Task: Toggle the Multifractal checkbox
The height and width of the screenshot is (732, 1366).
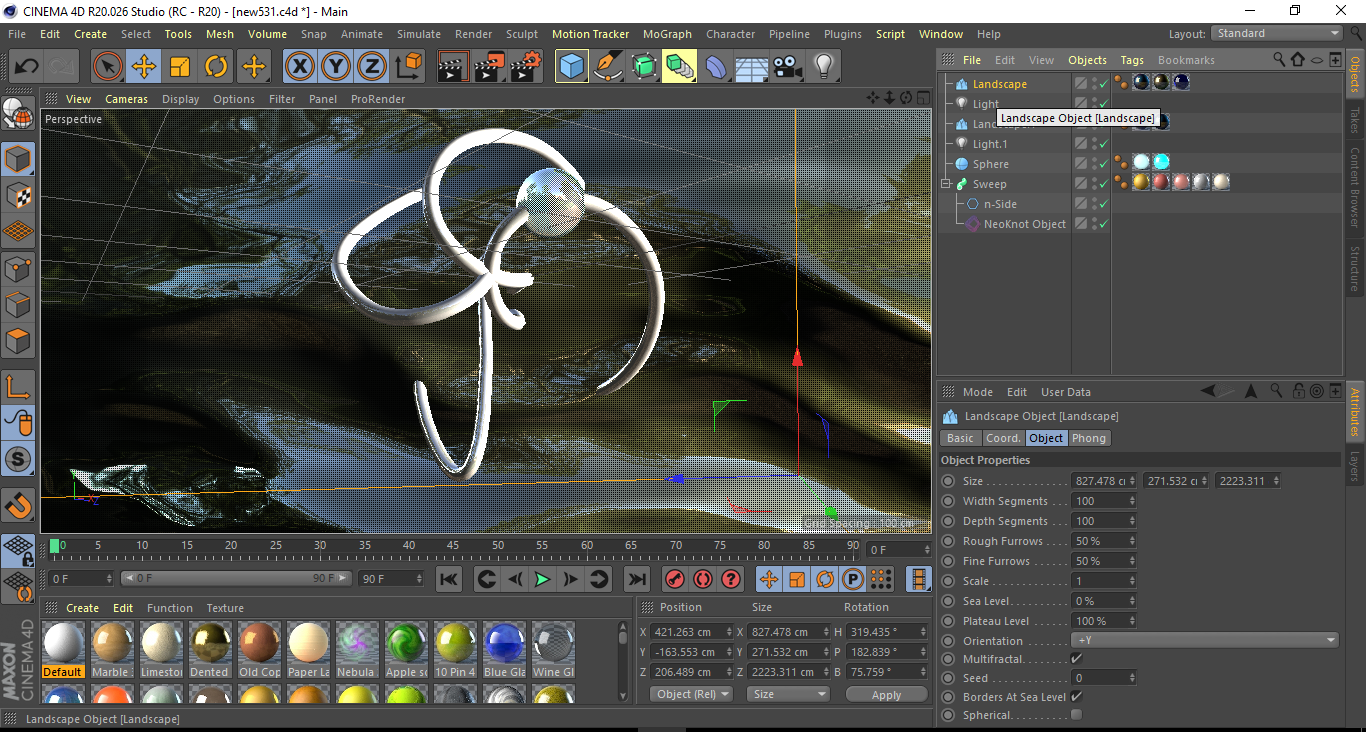Action: 1076,659
